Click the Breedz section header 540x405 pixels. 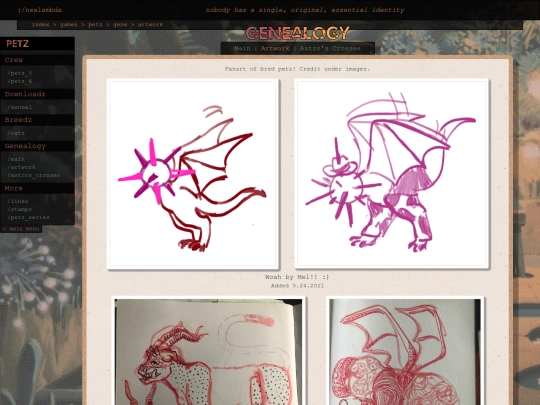coord(38,120)
